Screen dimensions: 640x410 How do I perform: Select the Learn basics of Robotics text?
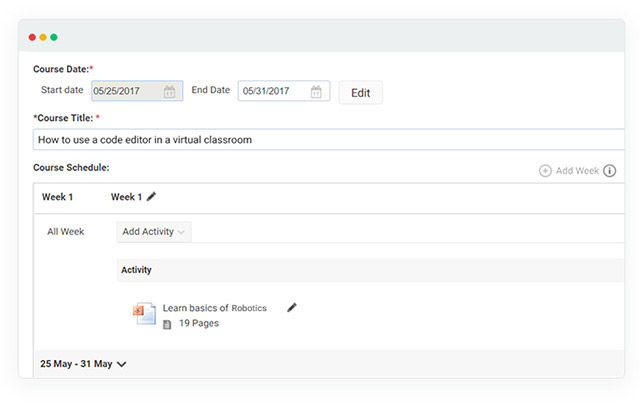[x=214, y=308]
